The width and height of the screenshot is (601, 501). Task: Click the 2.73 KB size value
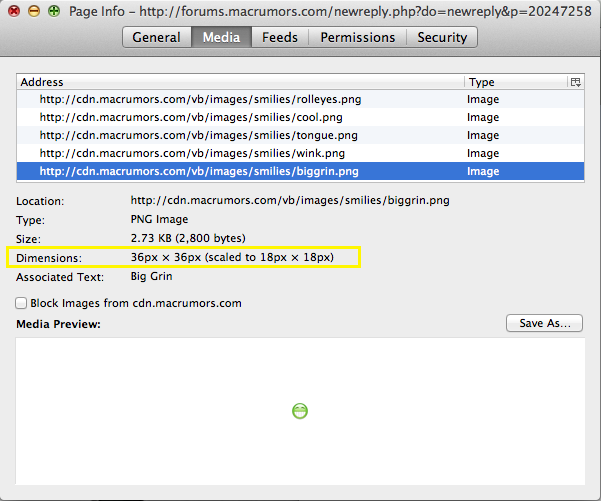point(188,238)
